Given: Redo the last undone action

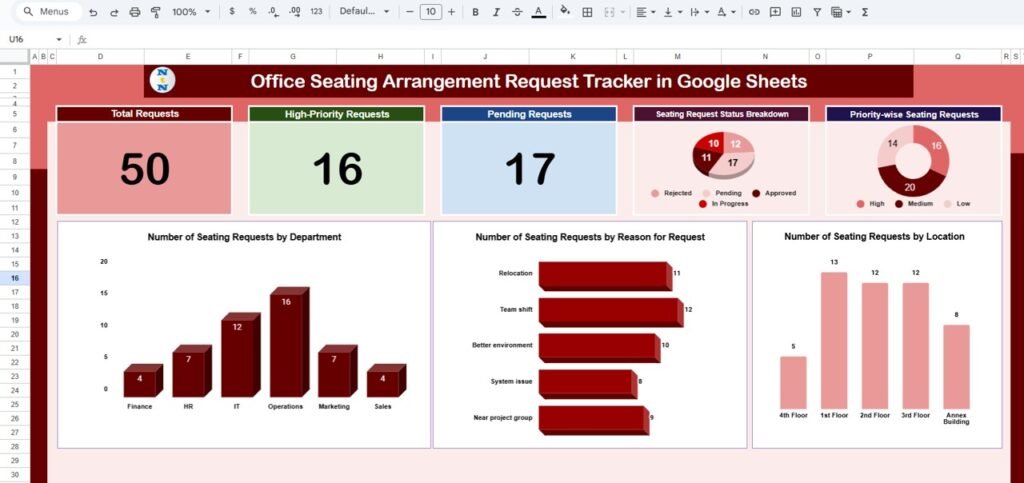Looking at the screenshot, I should pos(114,12).
